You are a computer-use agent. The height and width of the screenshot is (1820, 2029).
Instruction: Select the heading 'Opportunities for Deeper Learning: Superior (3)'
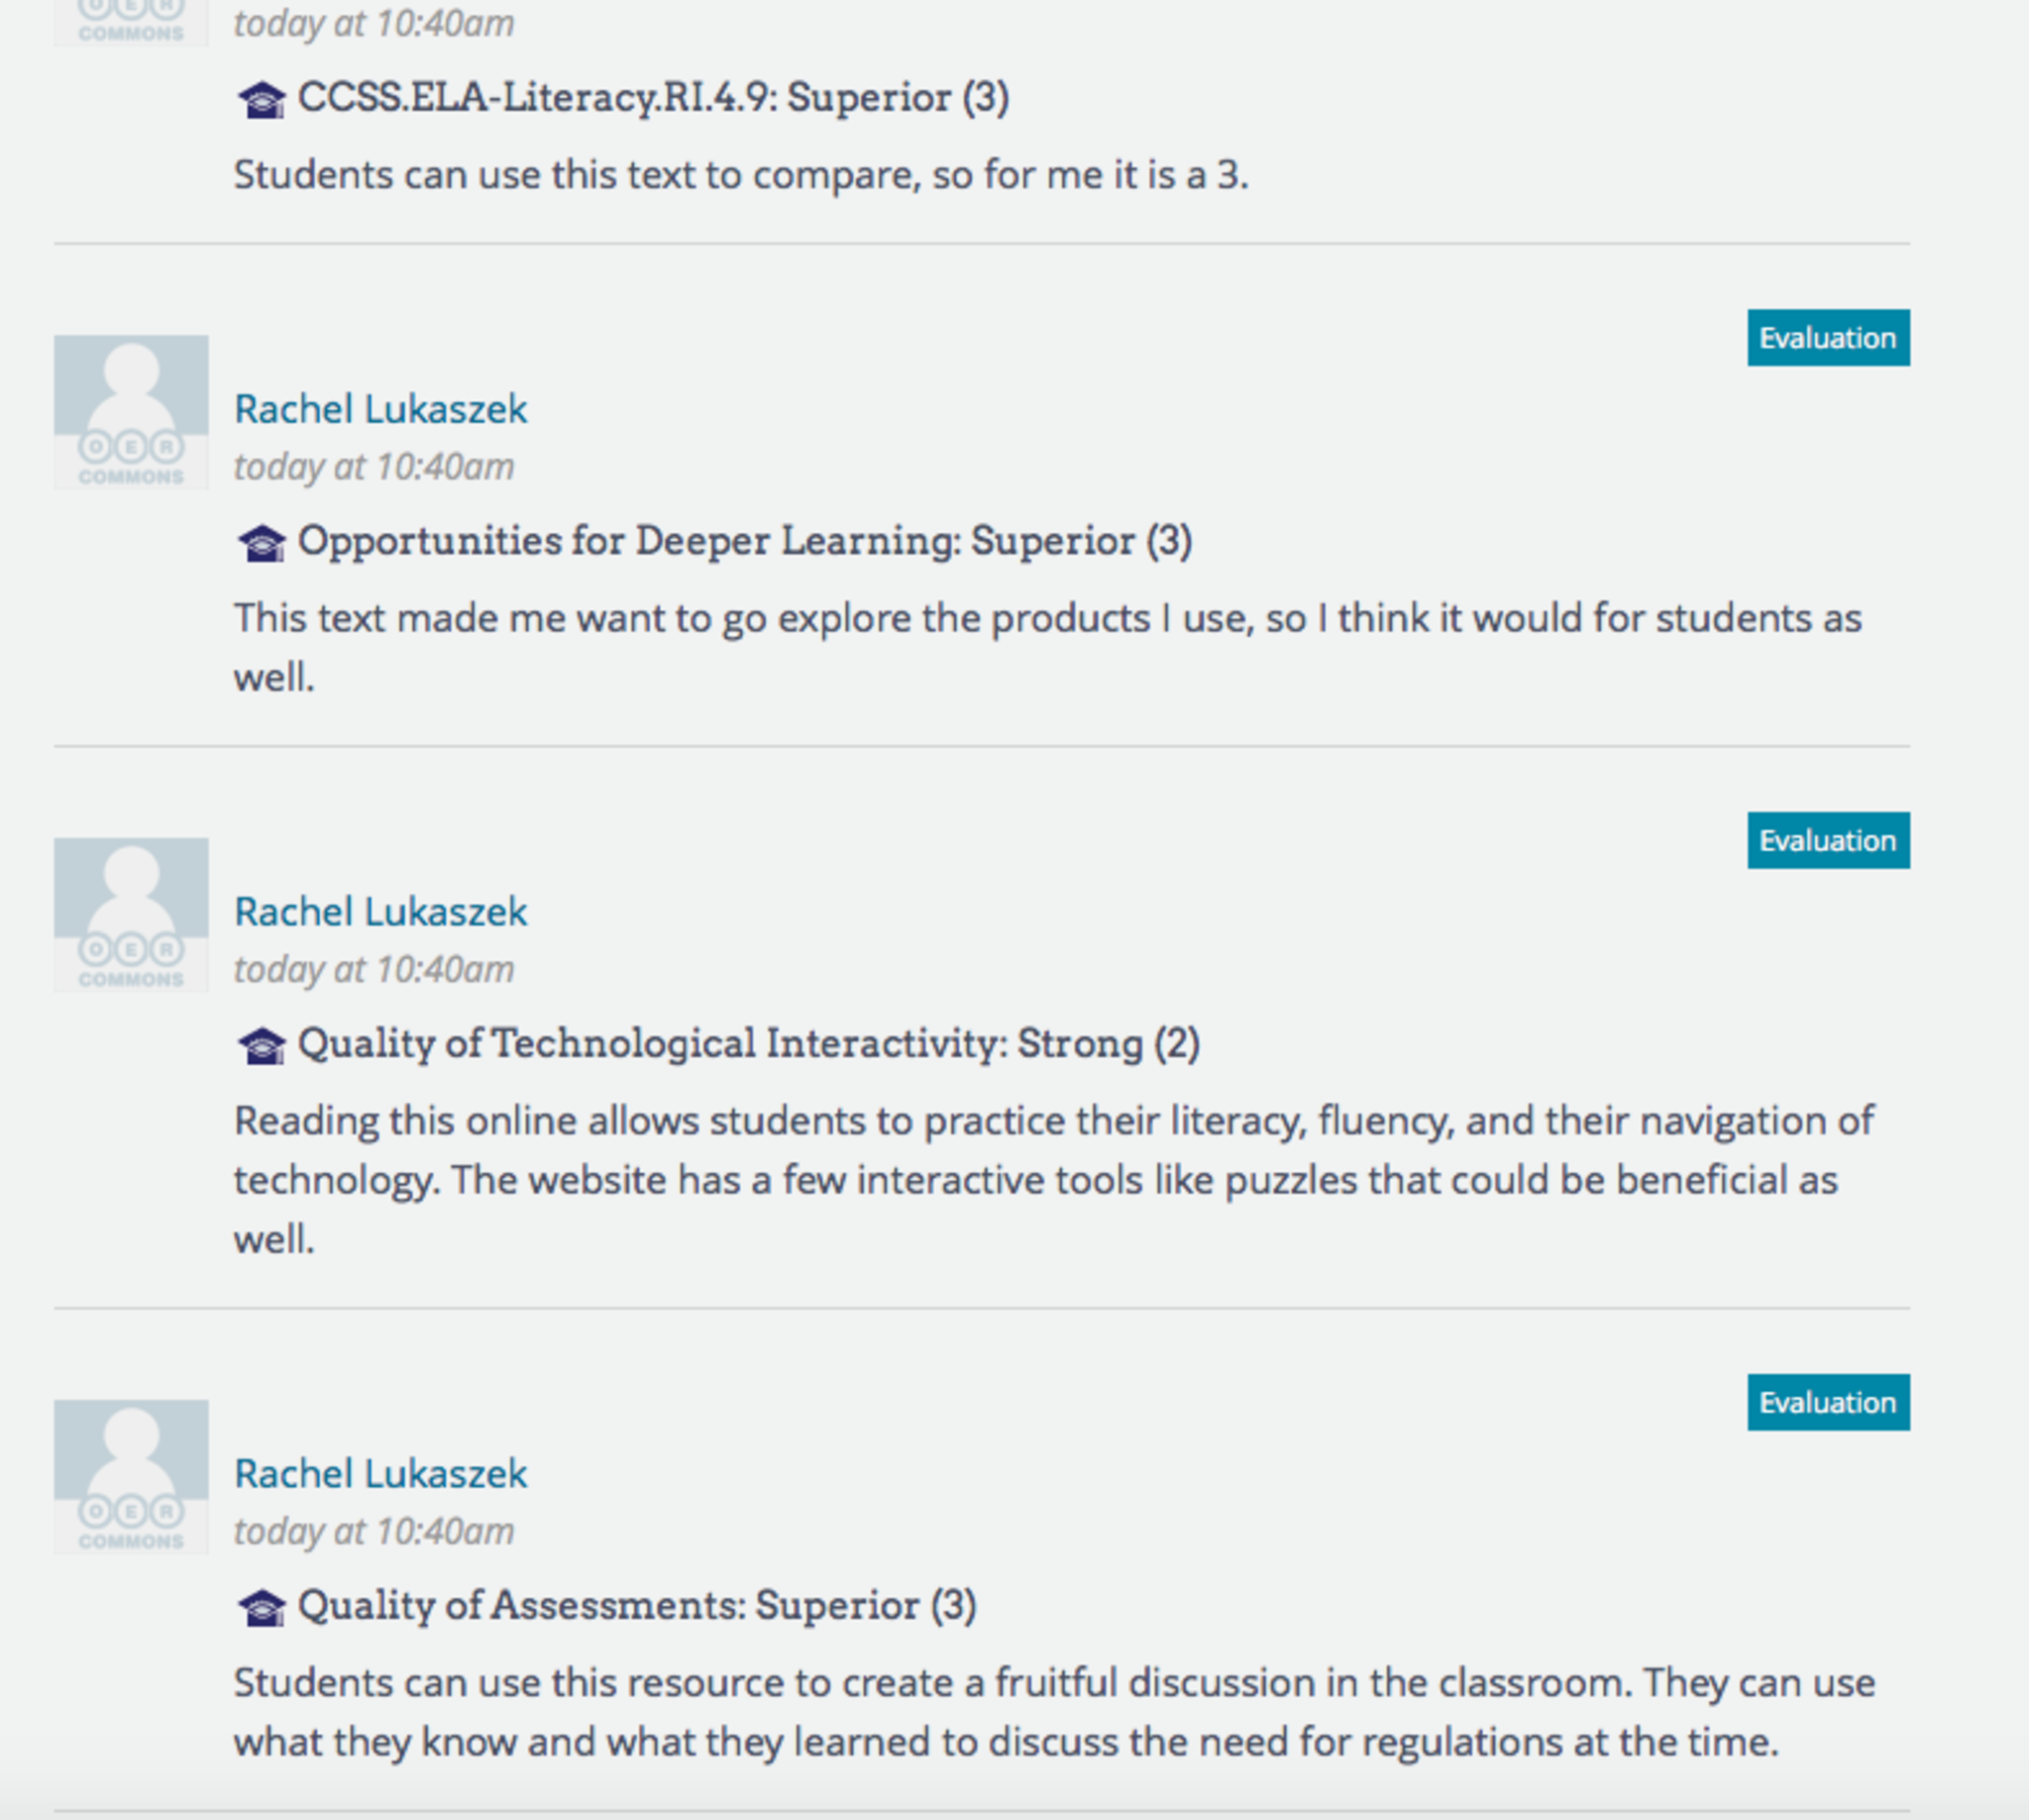click(x=744, y=541)
